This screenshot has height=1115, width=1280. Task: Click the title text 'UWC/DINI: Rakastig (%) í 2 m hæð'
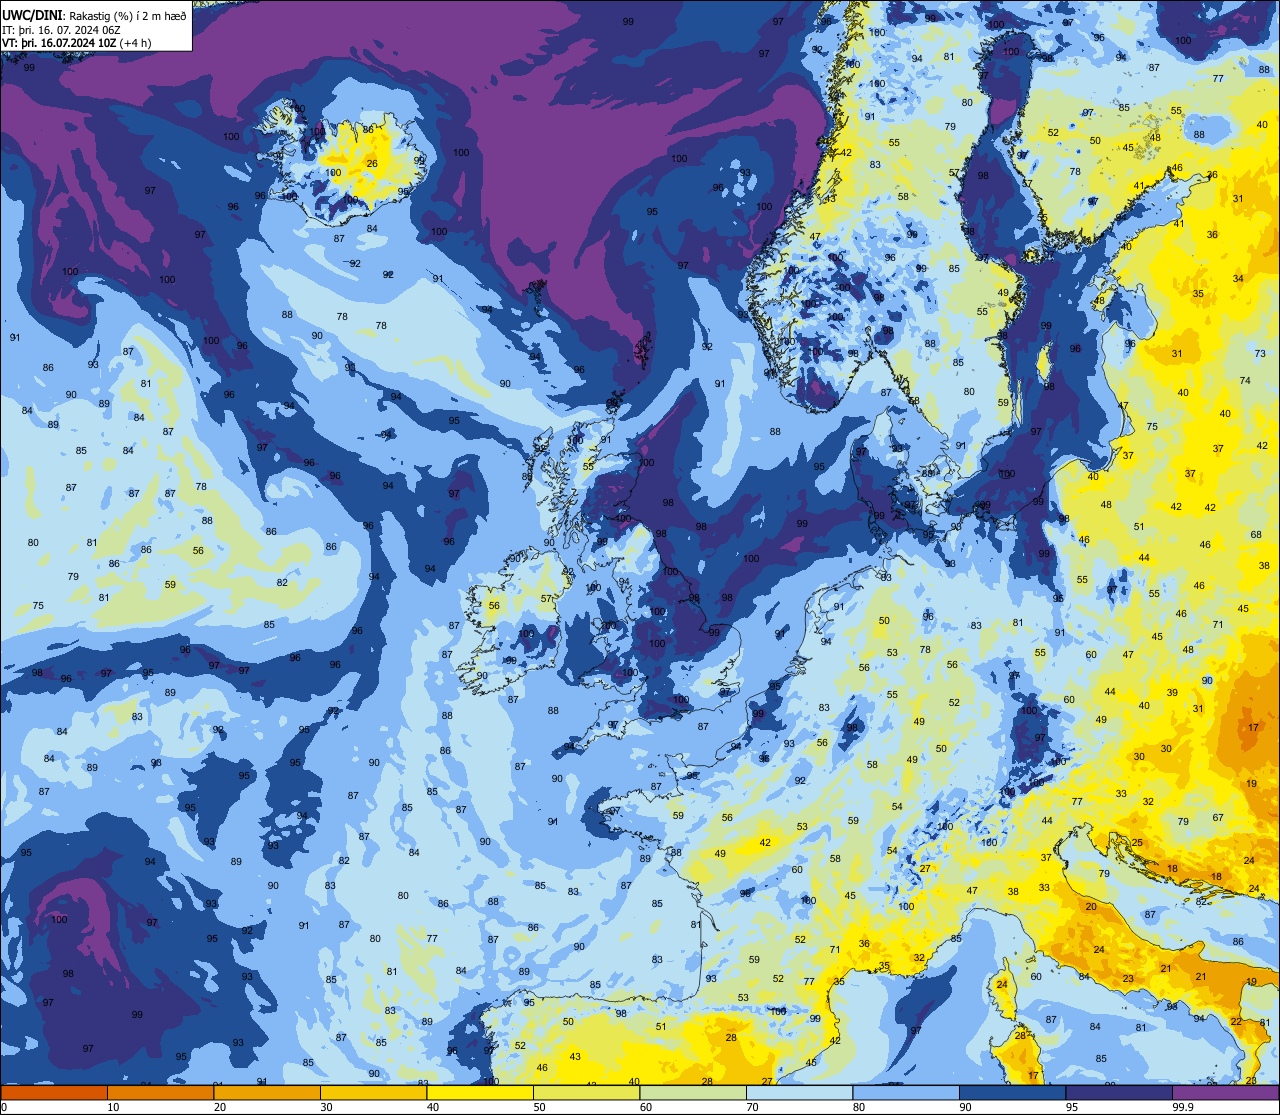click(94, 15)
